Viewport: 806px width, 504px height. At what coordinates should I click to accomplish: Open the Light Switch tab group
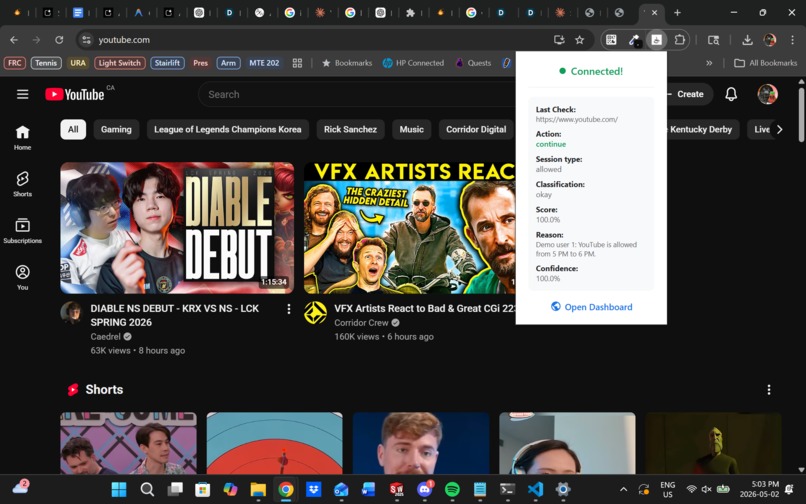[x=119, y=63]
